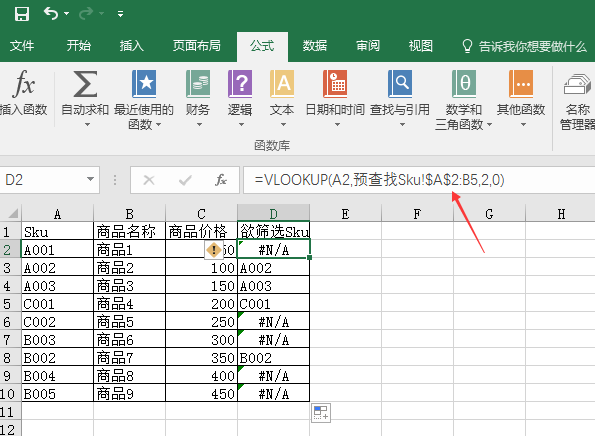Select column E header
This screenshot has width=595, height=436.
[x=345, y=214]
